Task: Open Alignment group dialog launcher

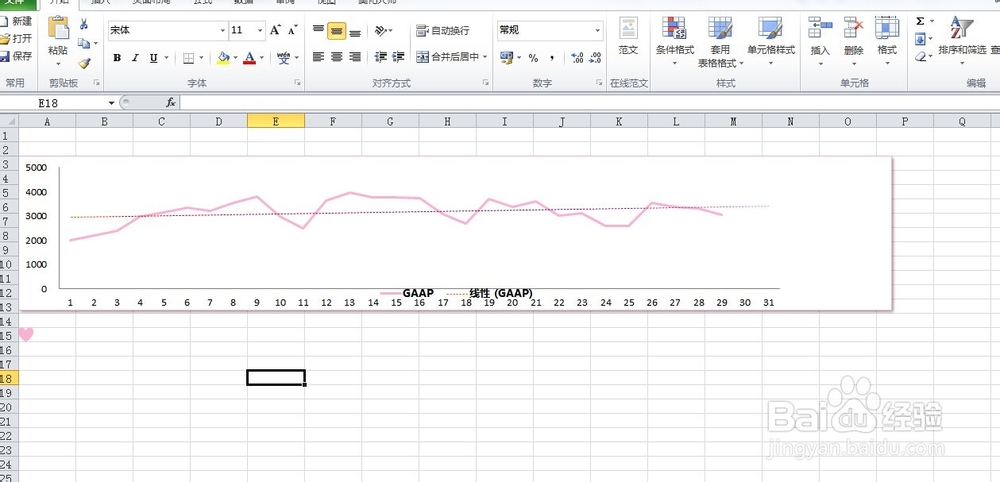Action: click(x=485, y=83)
